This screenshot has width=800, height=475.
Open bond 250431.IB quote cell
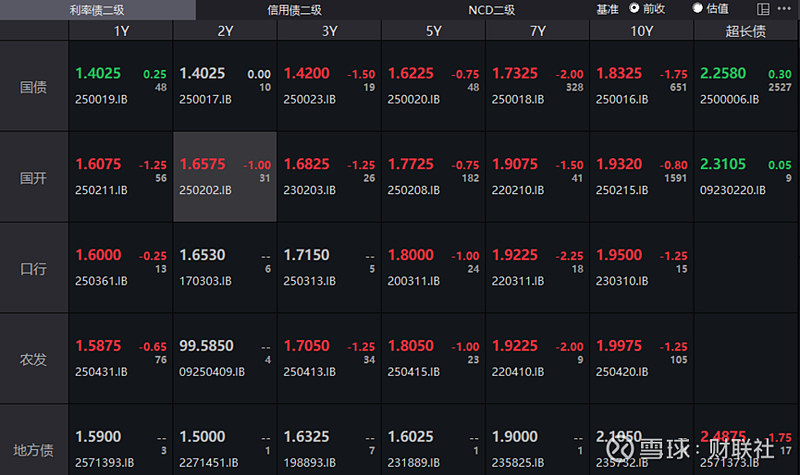tap(121, 359)
